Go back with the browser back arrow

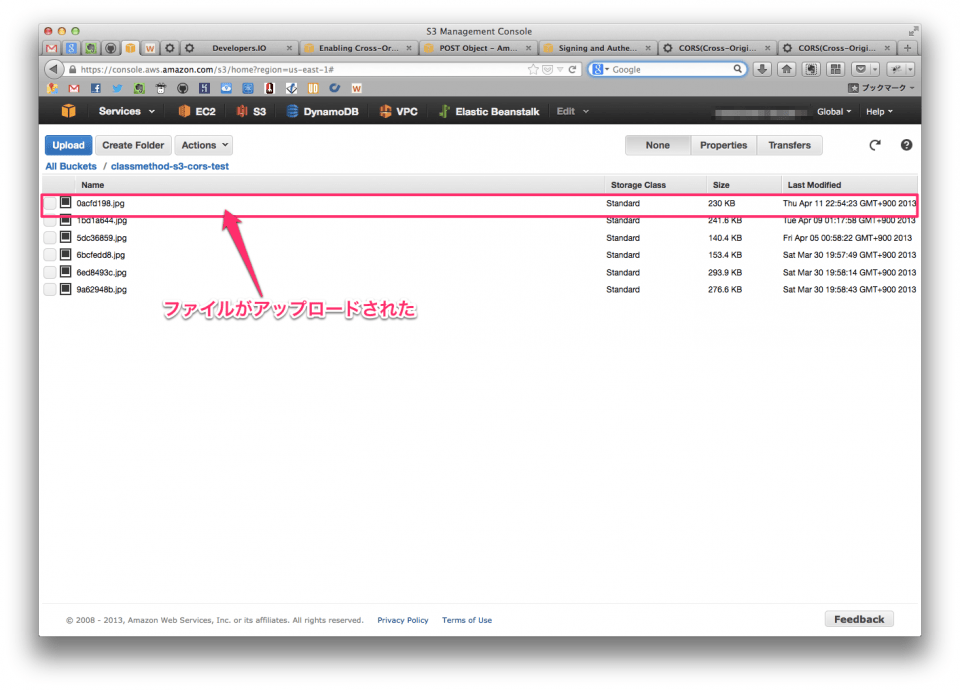pyautogui.click(x=54, y=69)
